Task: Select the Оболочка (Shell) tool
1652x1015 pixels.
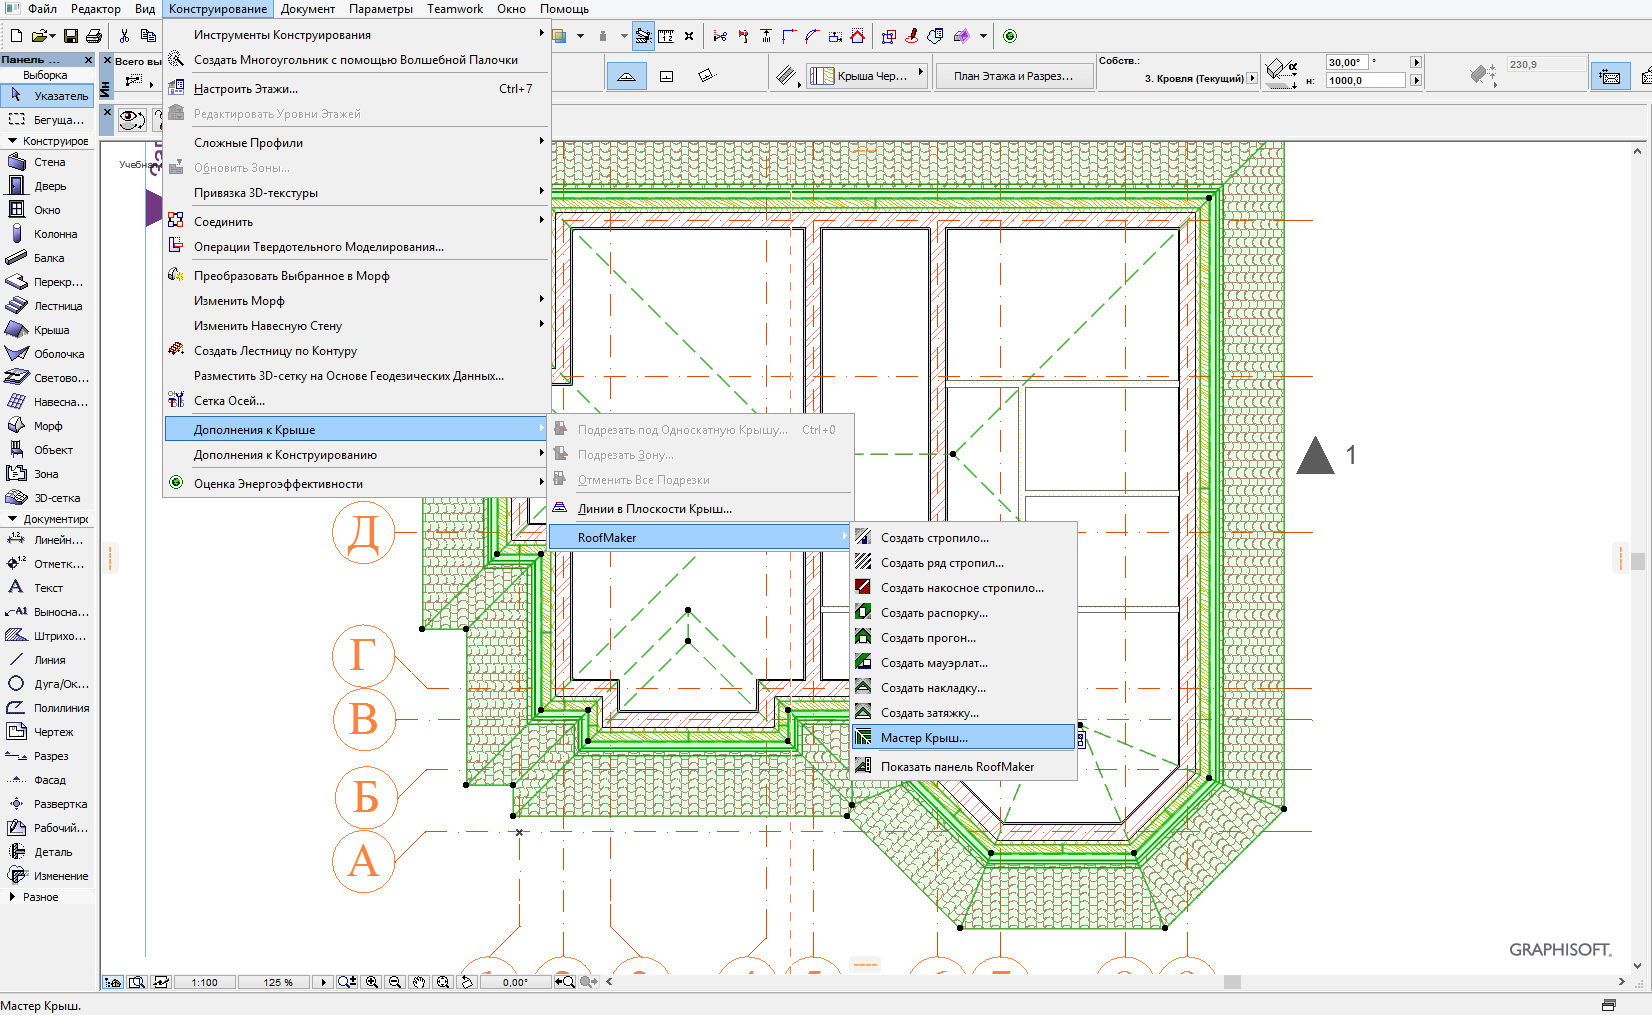Action: click(x=47, y=354)
